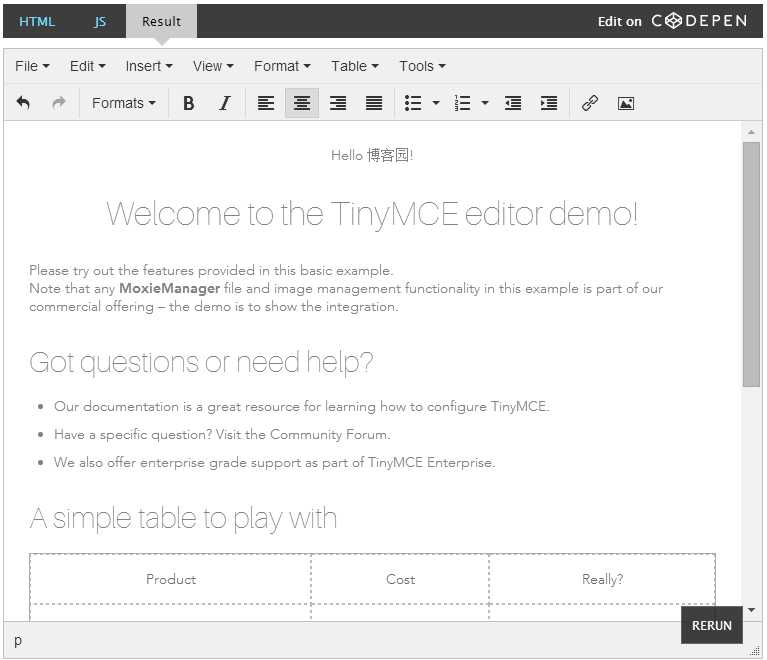767x660 pixels.
Task: Insert a bullet list
Action: point(413,103)
